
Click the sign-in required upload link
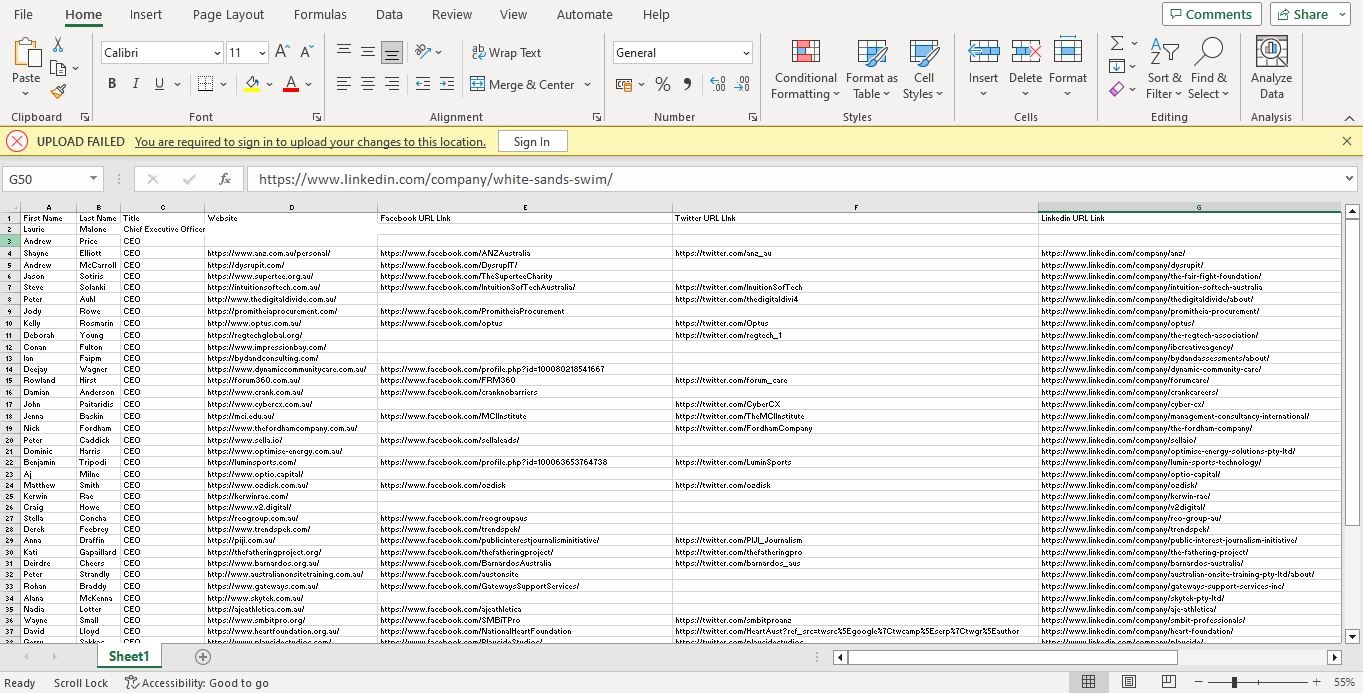[310, 142]
